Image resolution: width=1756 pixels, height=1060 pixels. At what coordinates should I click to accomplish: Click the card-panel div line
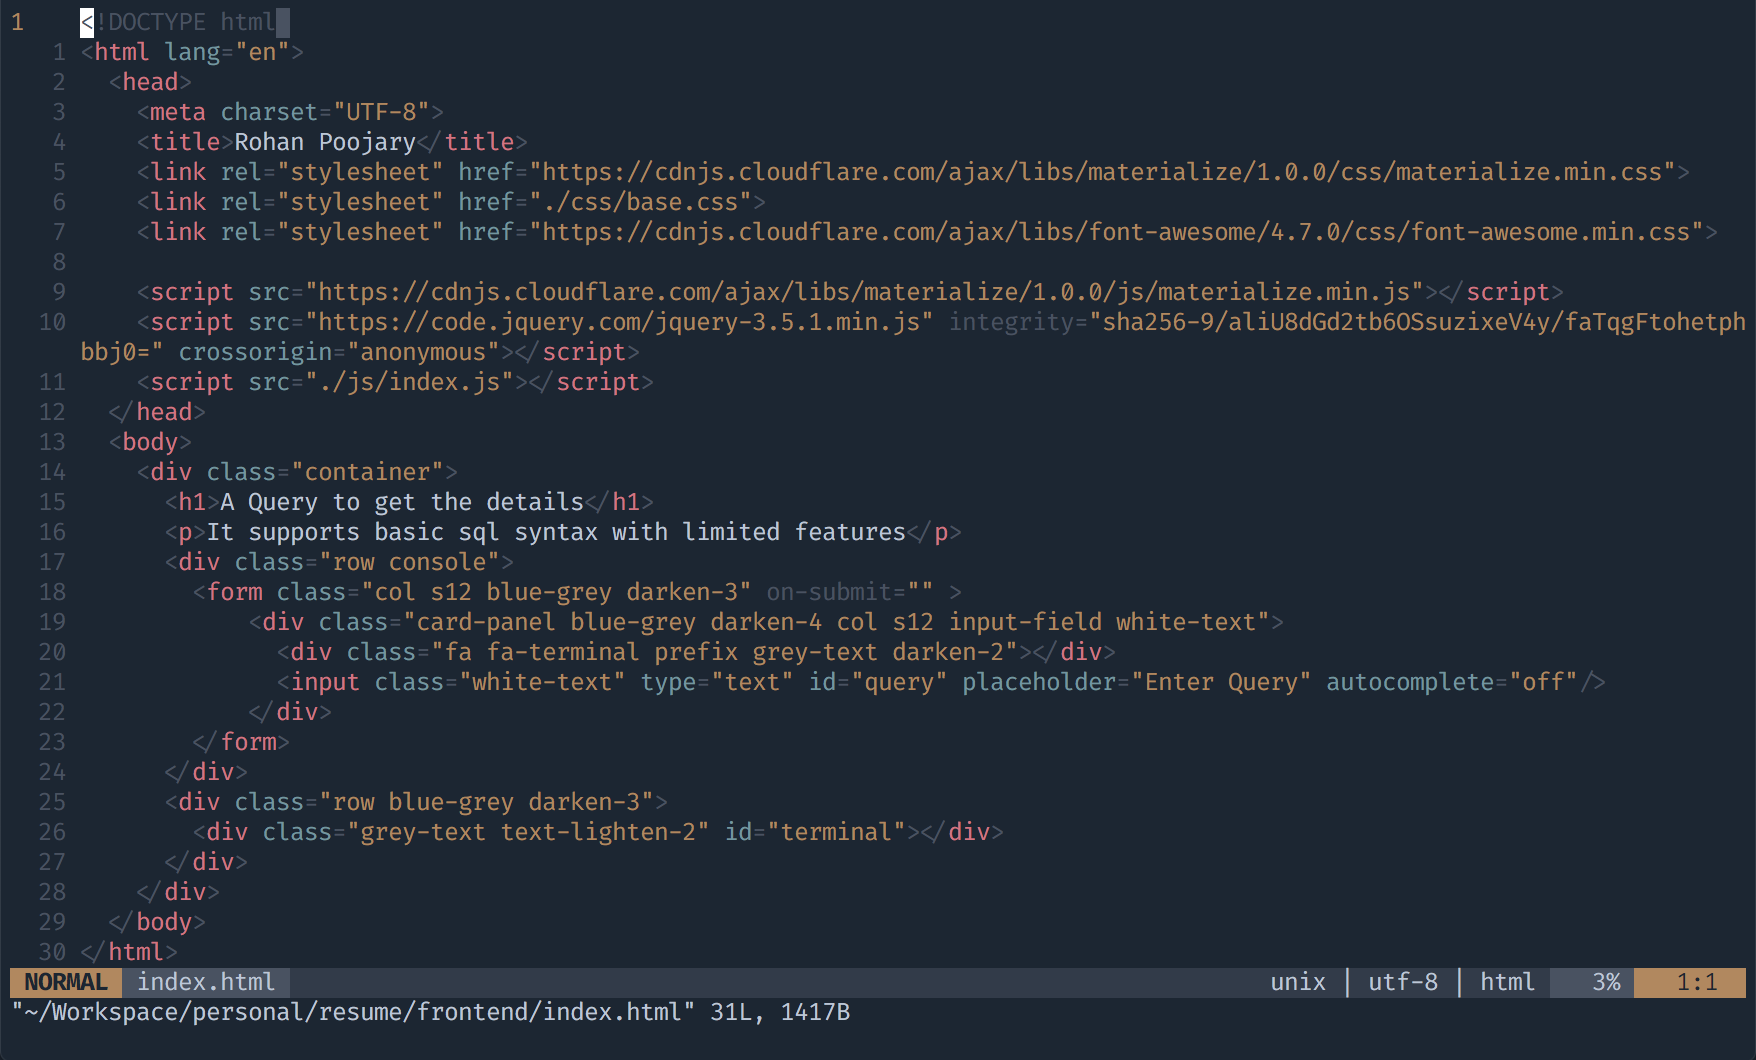click(x=766, y=622)
